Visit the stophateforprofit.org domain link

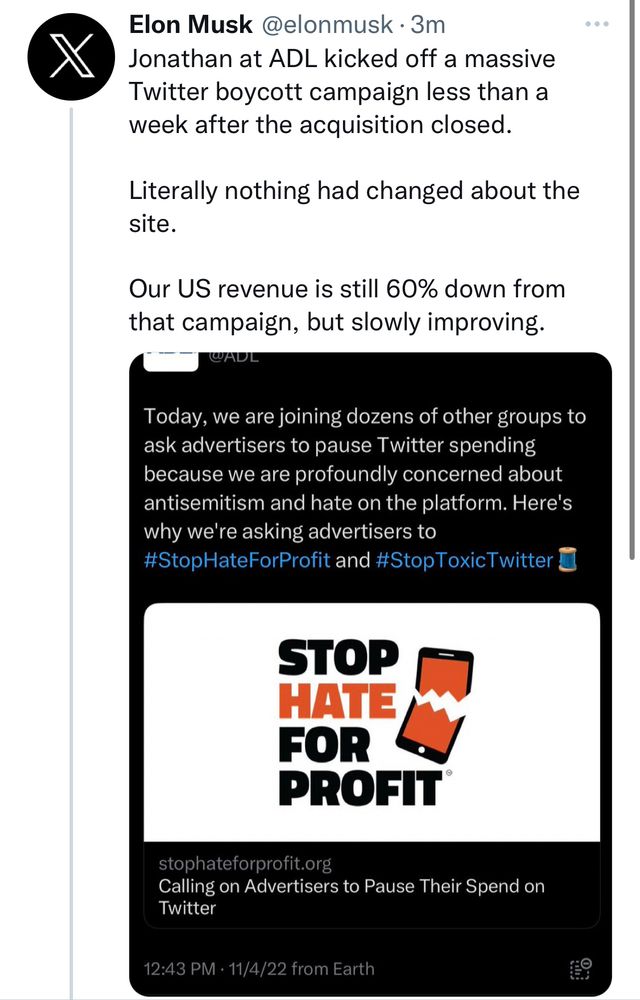click(245, 862)
